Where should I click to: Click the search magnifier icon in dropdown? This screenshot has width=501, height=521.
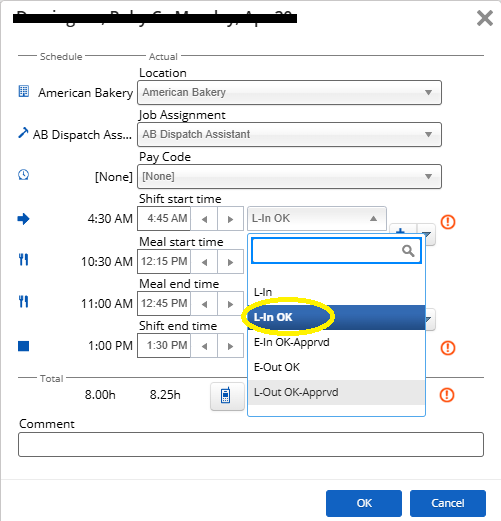tap(408, 251)
